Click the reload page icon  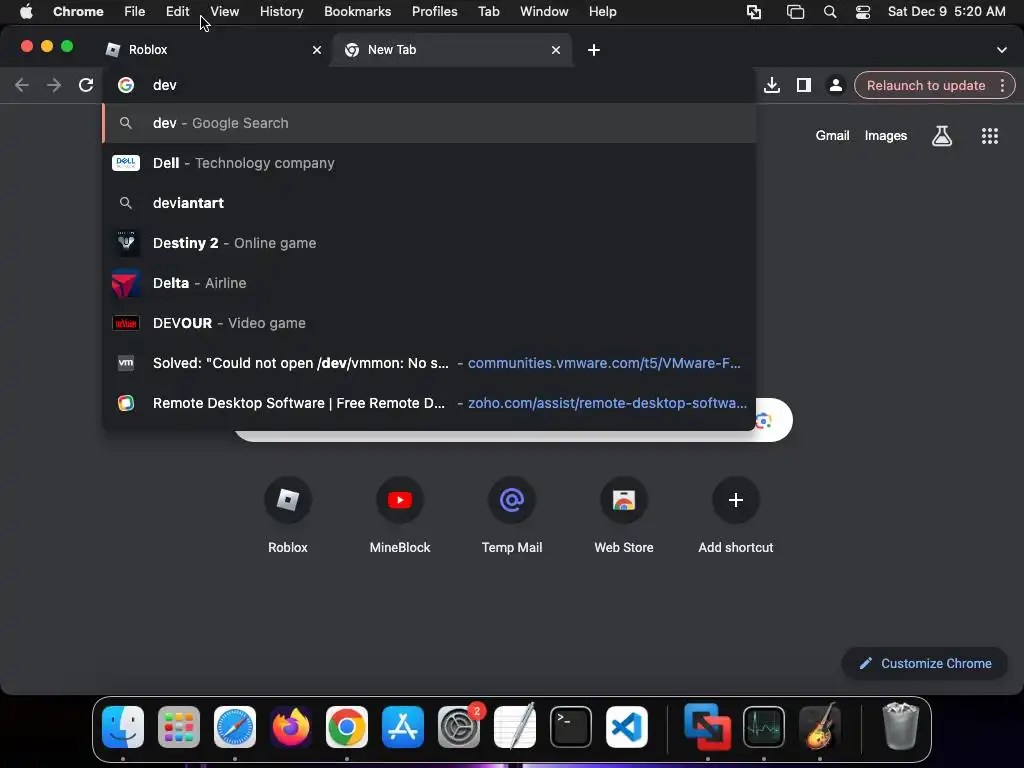coord(86,85)
